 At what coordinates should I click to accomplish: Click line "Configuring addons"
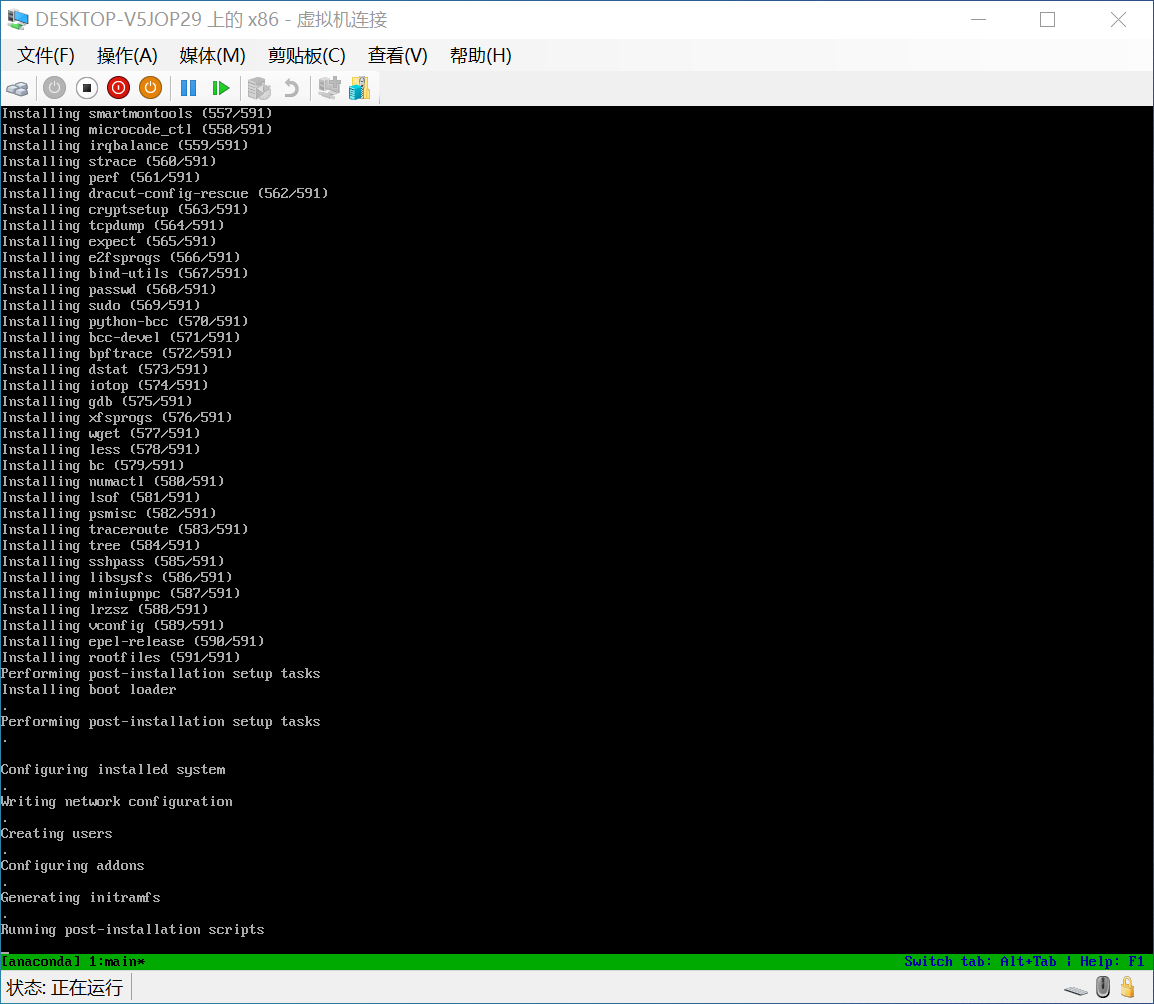72,866
